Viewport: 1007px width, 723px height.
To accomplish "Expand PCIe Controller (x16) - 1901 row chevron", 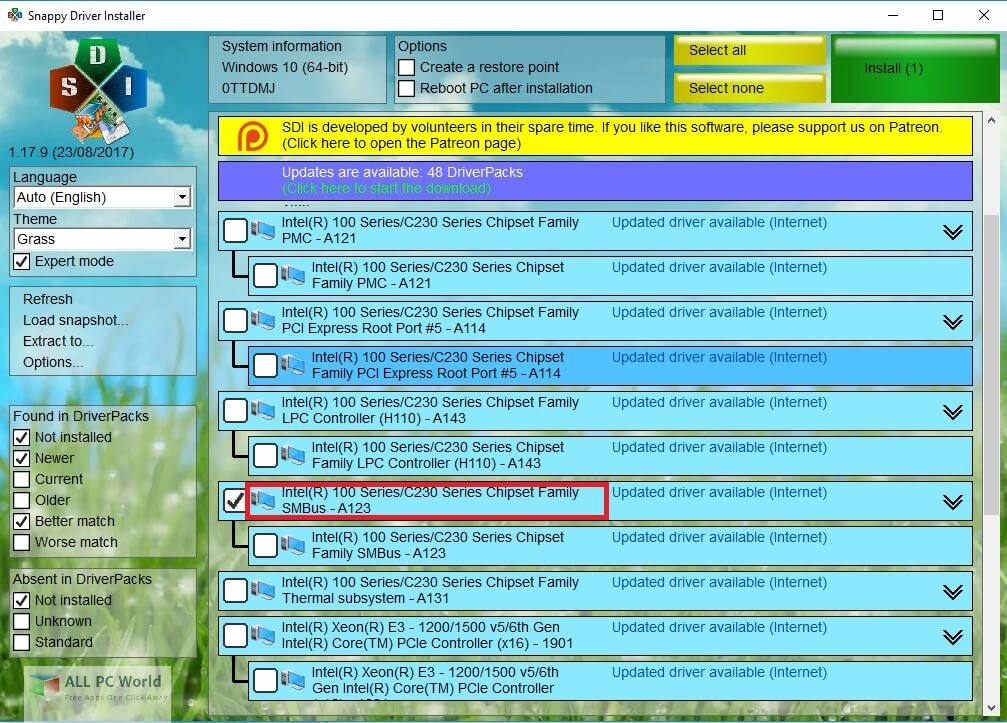I will point(952,636).
